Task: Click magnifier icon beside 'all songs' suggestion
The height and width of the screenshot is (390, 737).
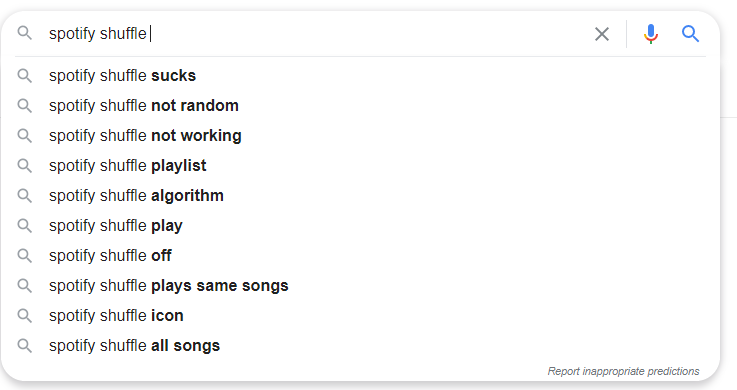Action: click(x=24, y=346)
